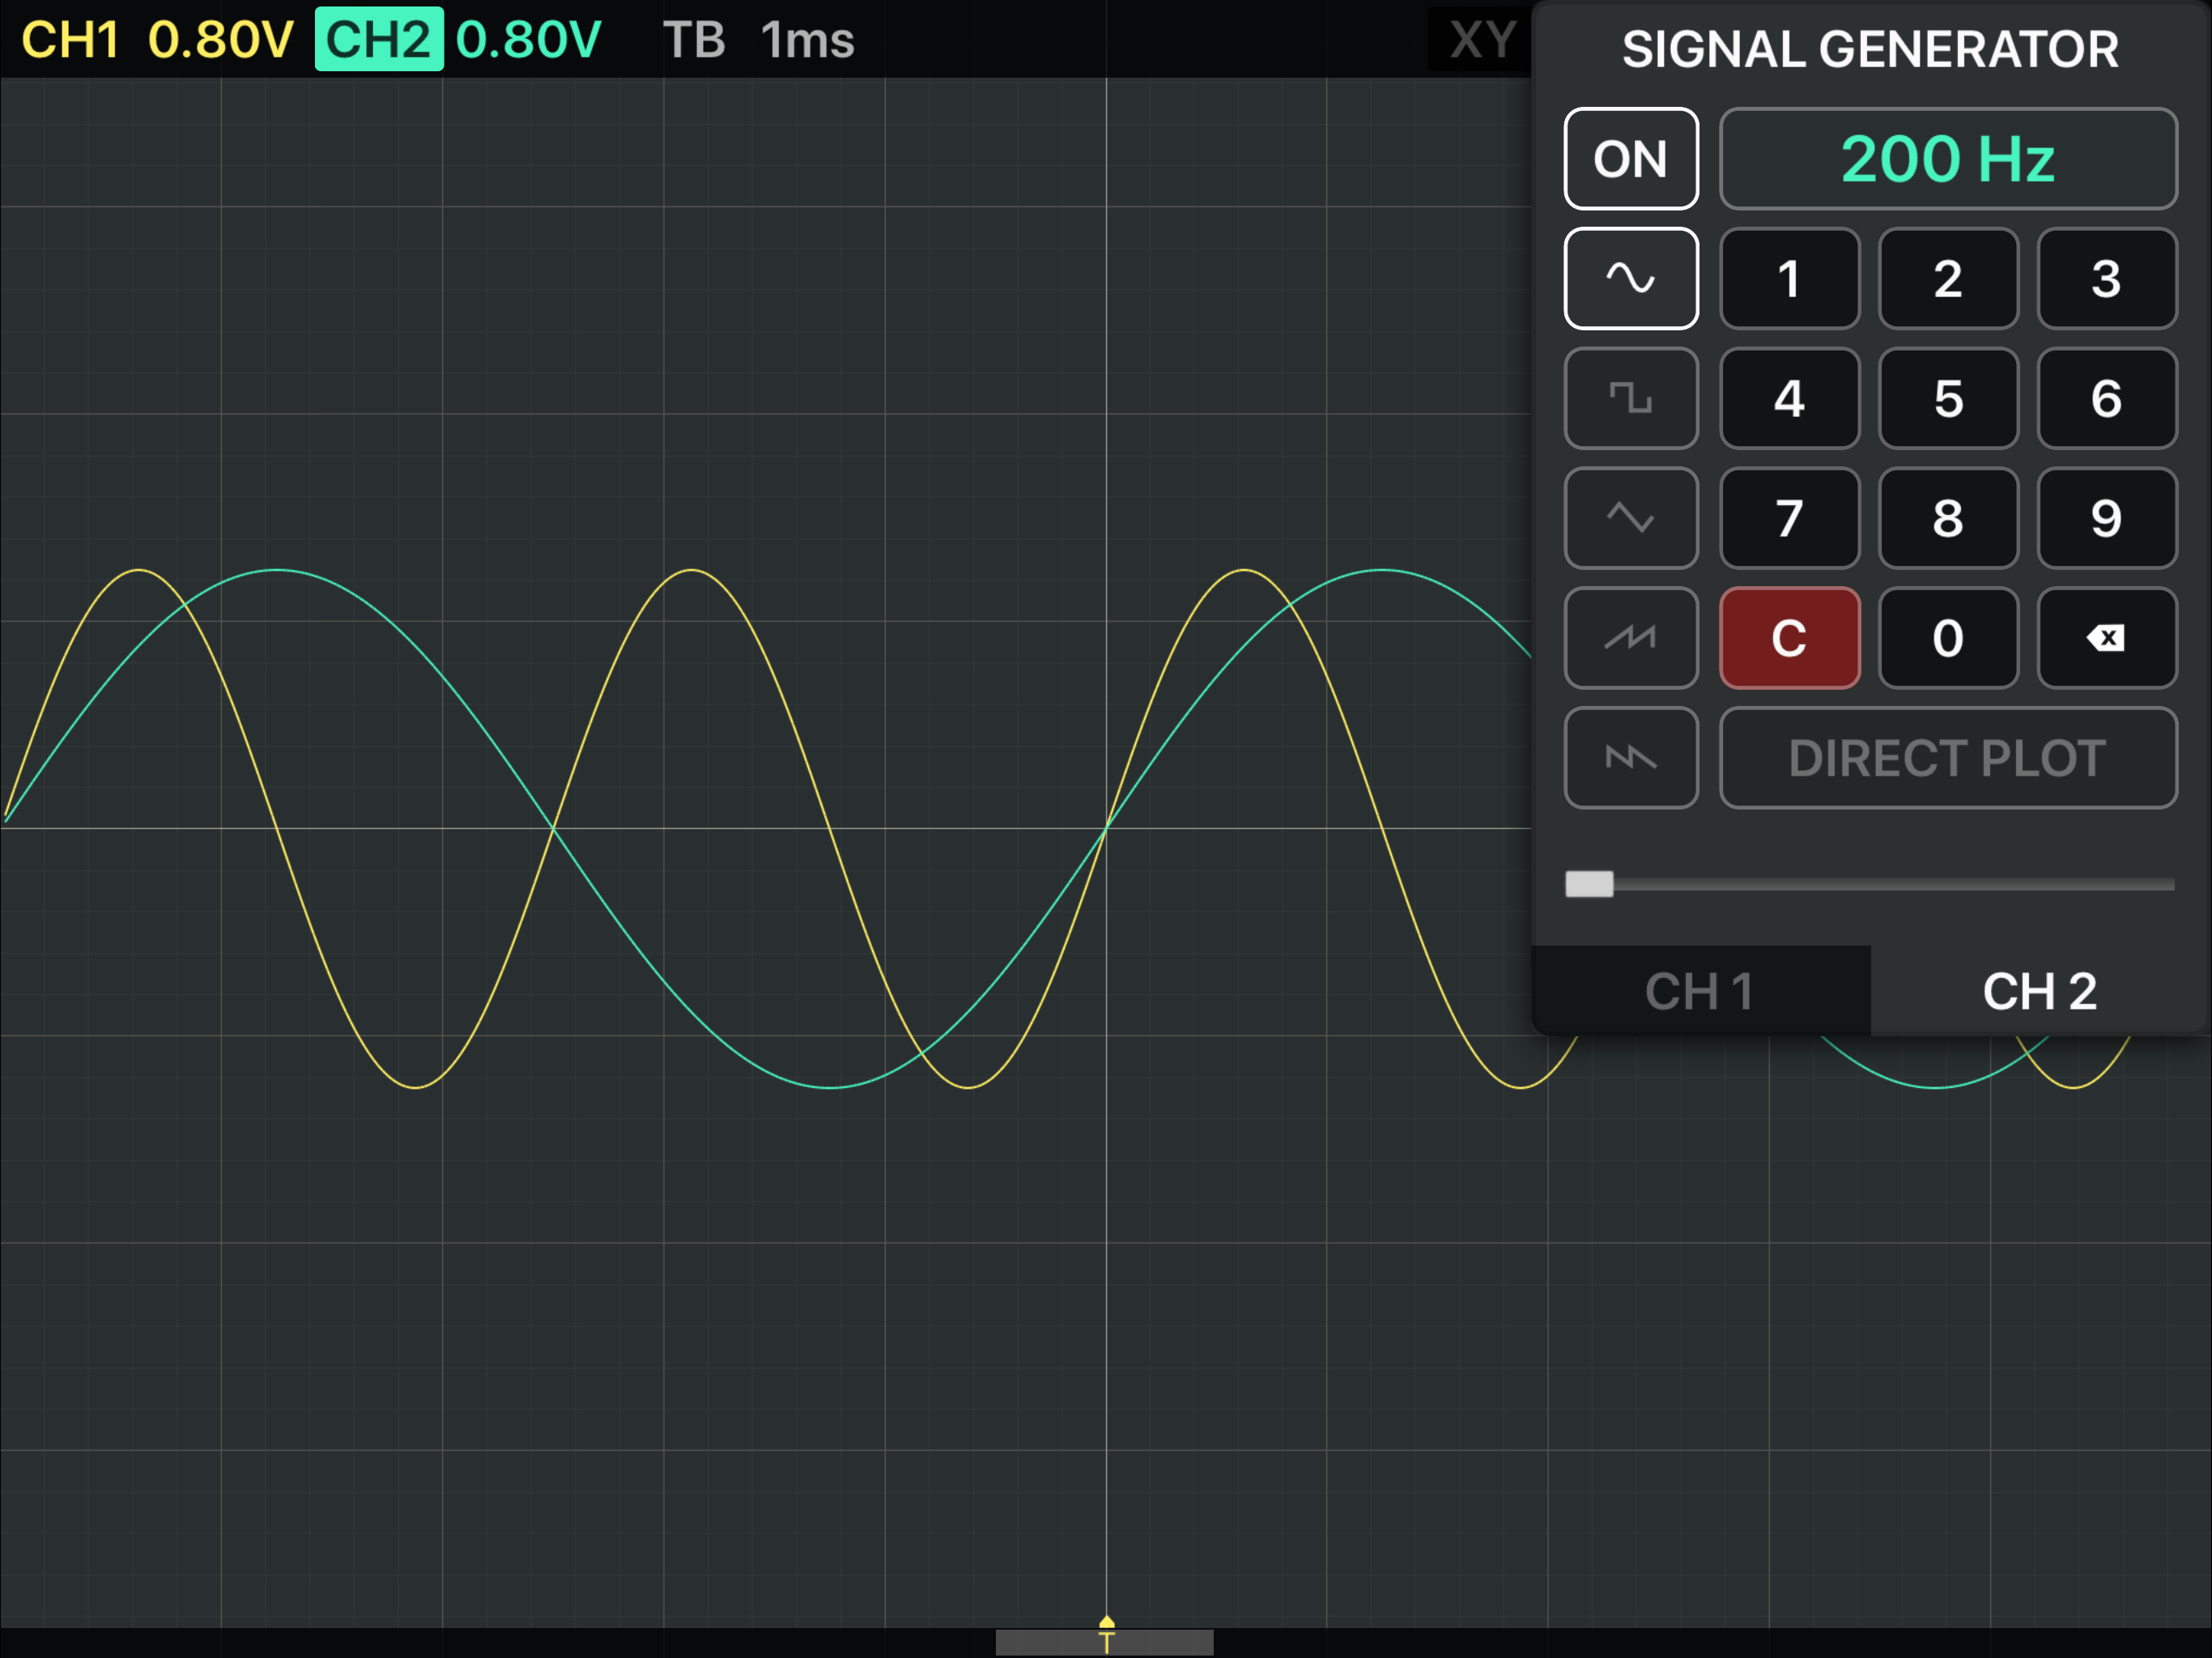Screen dimensions: 2212x1658
Task: Open CH2 0.80V voltage scale
Action: pos(528,40)
